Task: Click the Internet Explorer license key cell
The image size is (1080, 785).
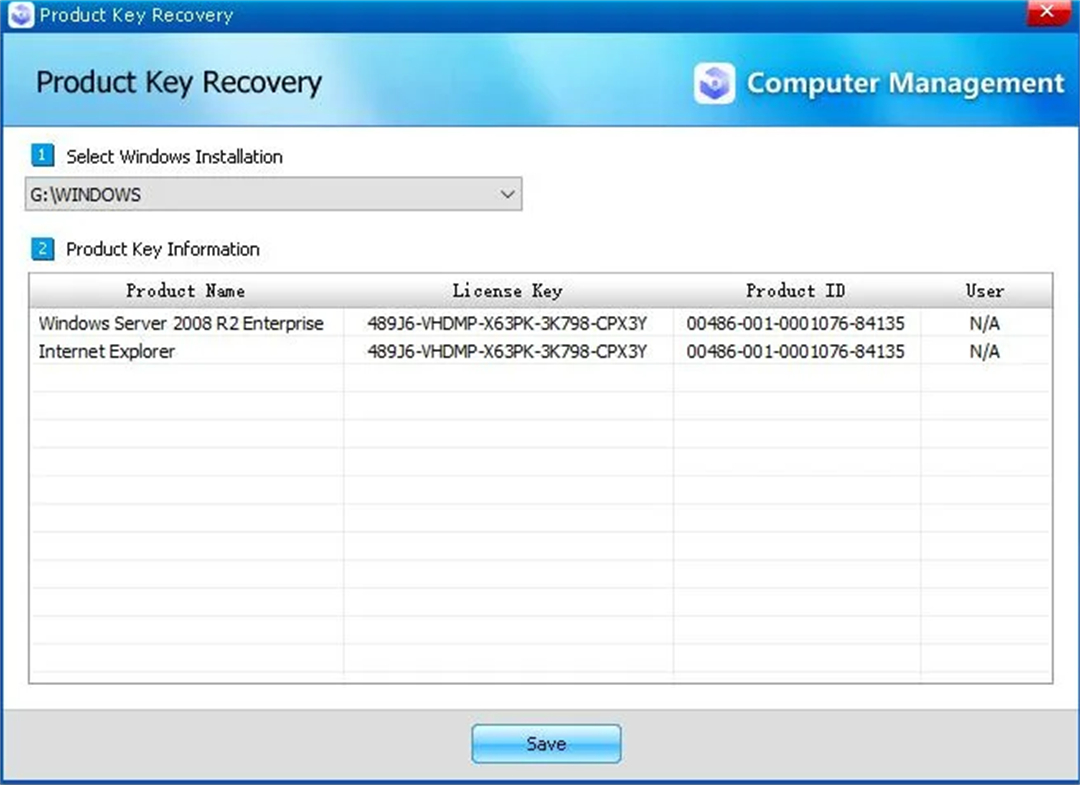Action: pyautogui.click(x=507, y=352)
